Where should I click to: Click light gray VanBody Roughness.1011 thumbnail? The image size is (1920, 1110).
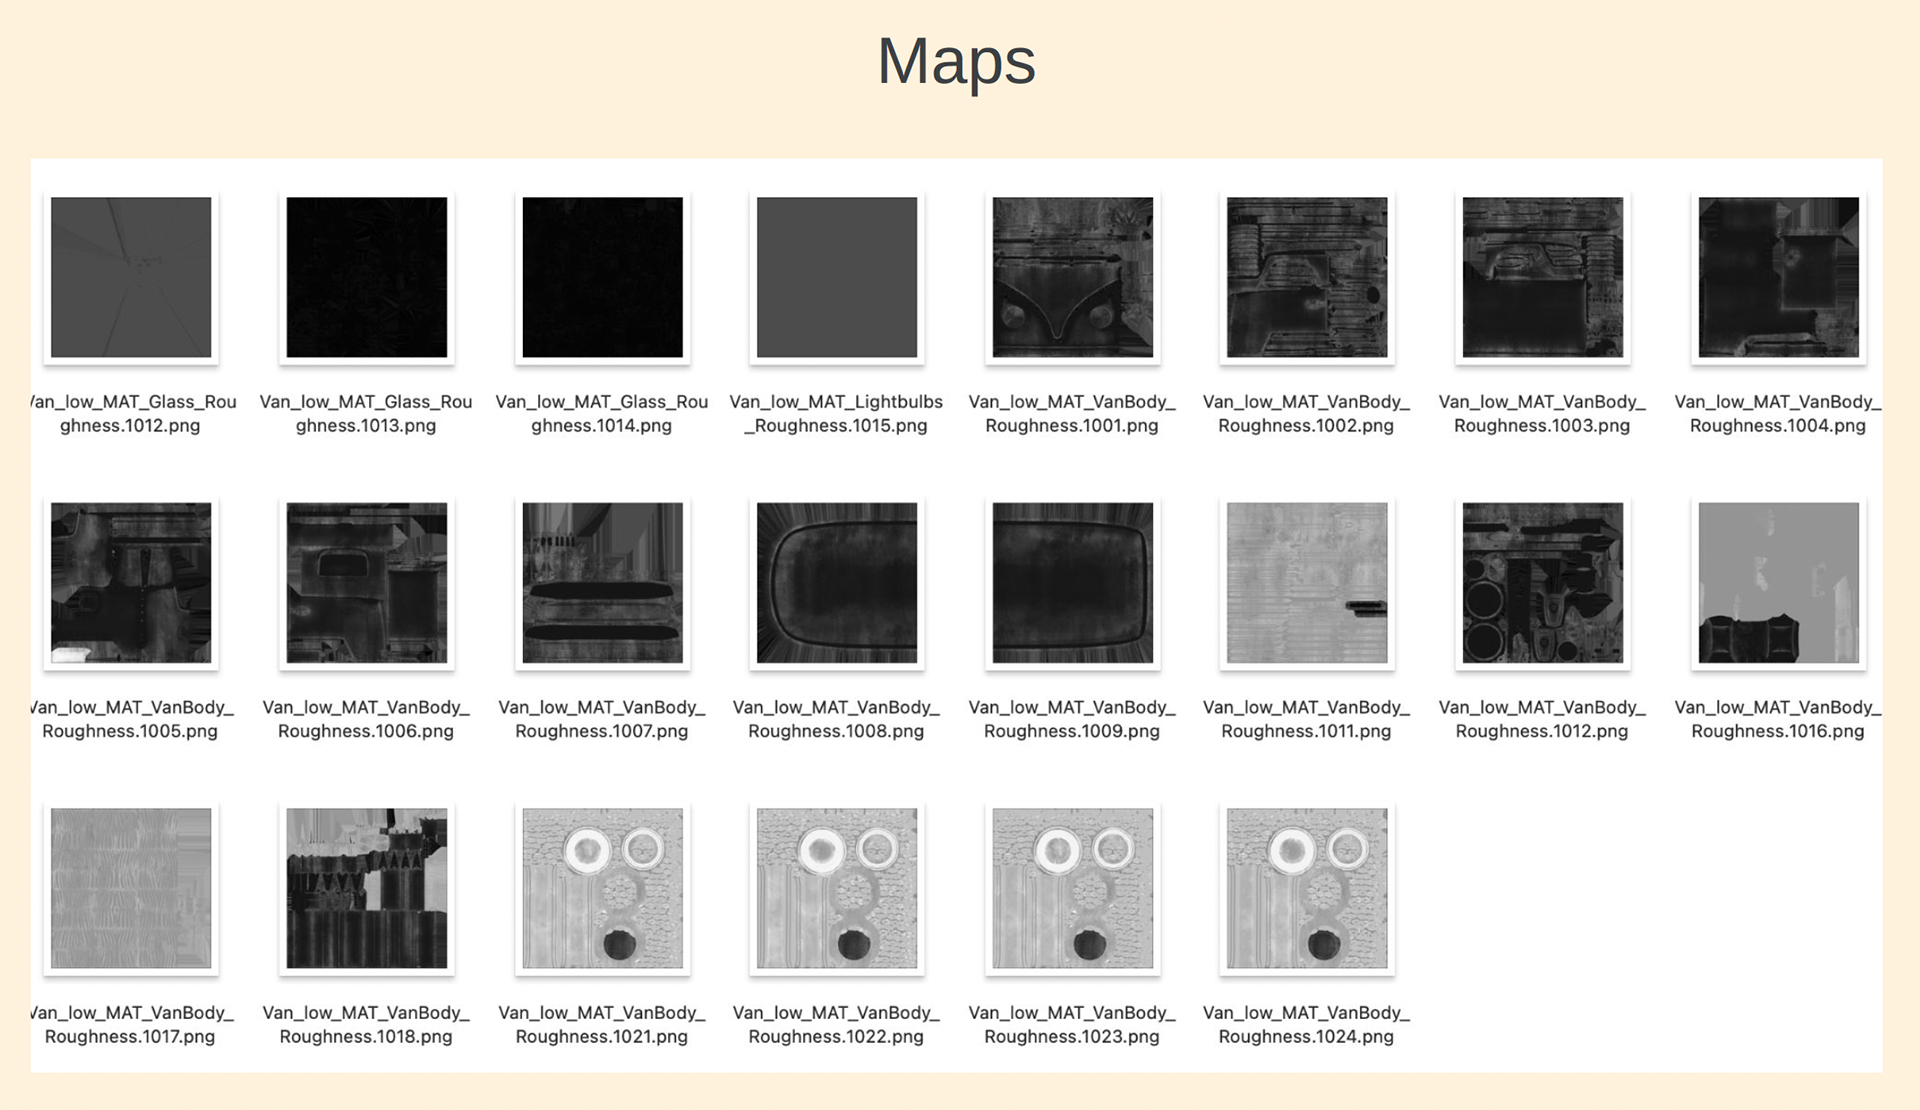tap(1307, 582)
